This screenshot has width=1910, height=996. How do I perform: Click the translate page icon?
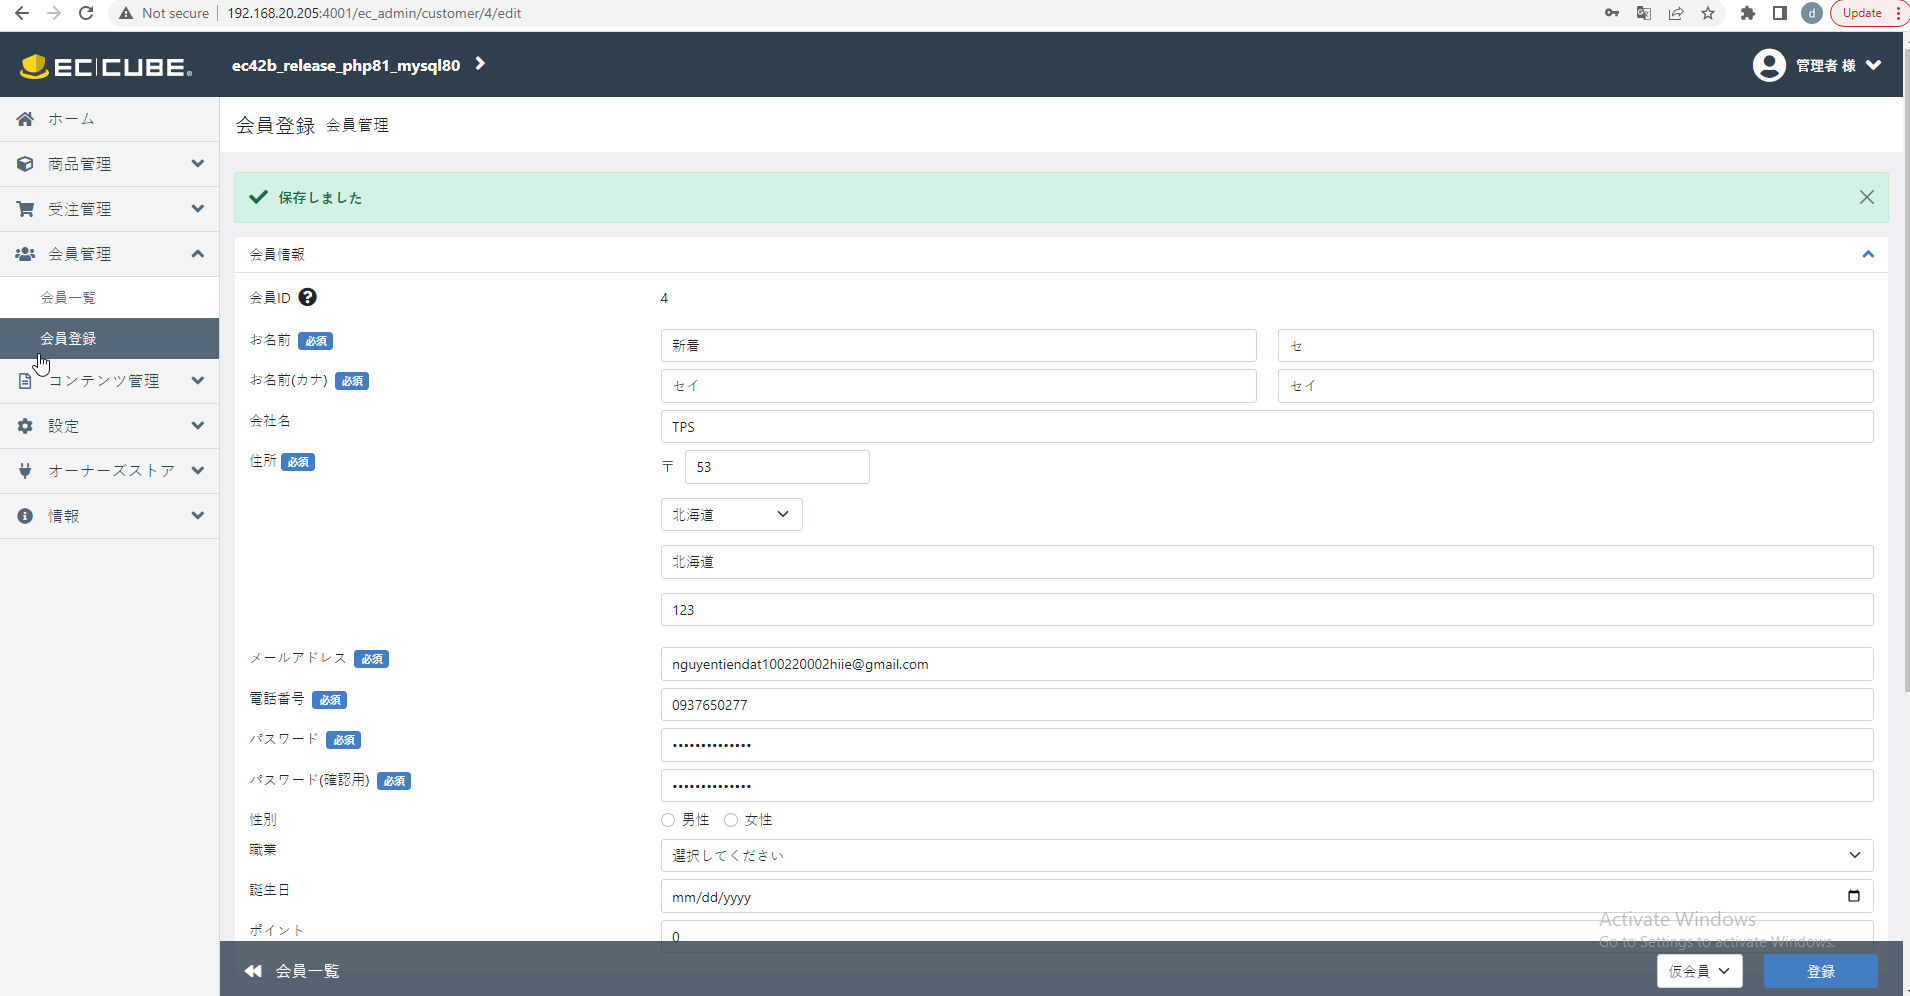(1644, 13)
